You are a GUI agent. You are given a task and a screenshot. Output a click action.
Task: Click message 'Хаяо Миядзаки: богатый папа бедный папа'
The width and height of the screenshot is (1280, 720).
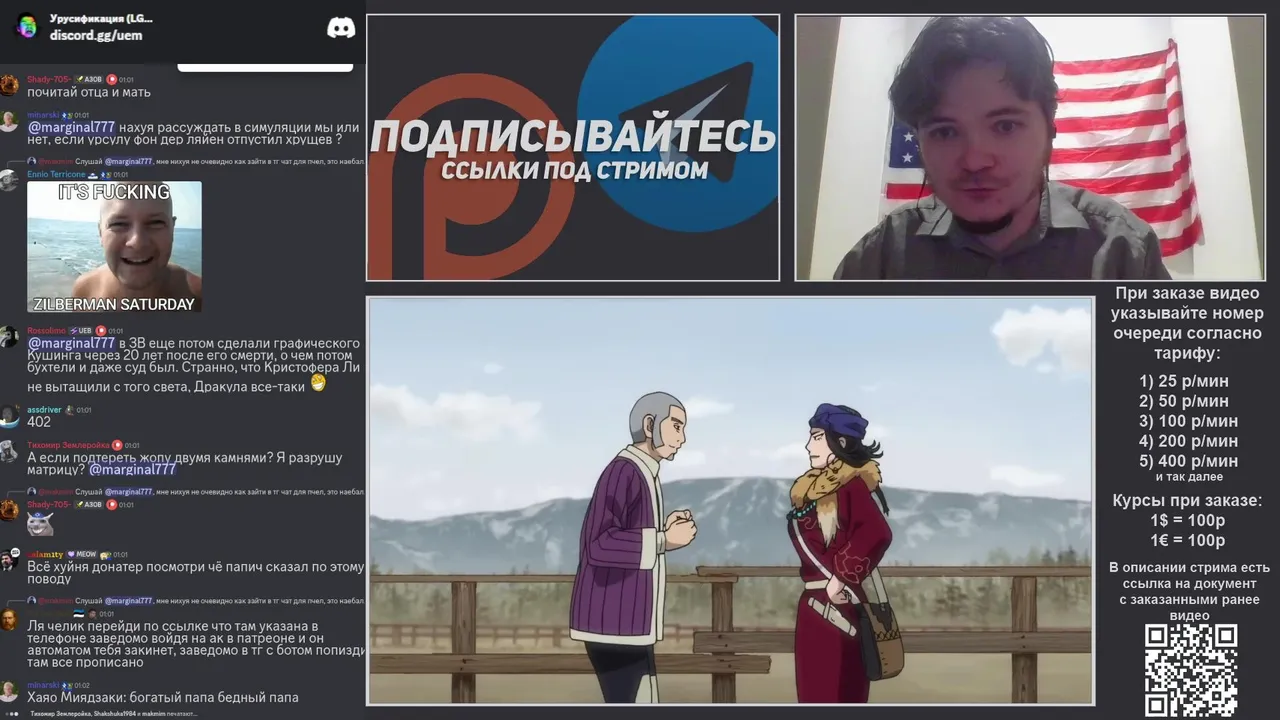[x=163, y=697]
